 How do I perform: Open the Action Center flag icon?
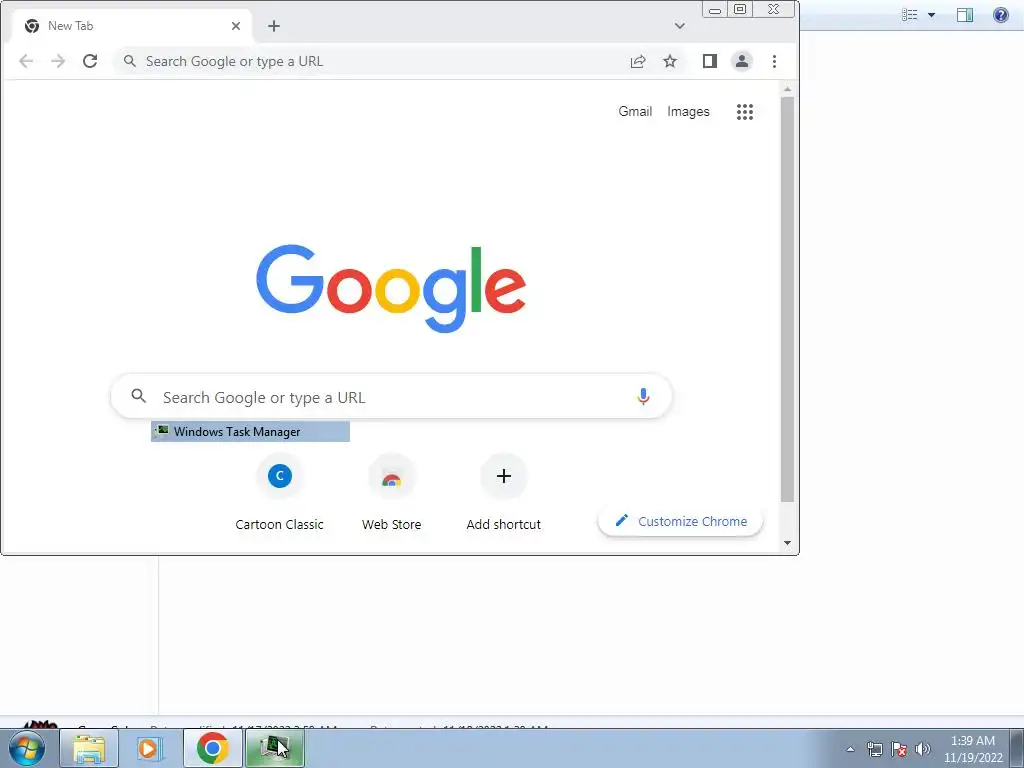(x=899, y=749)
